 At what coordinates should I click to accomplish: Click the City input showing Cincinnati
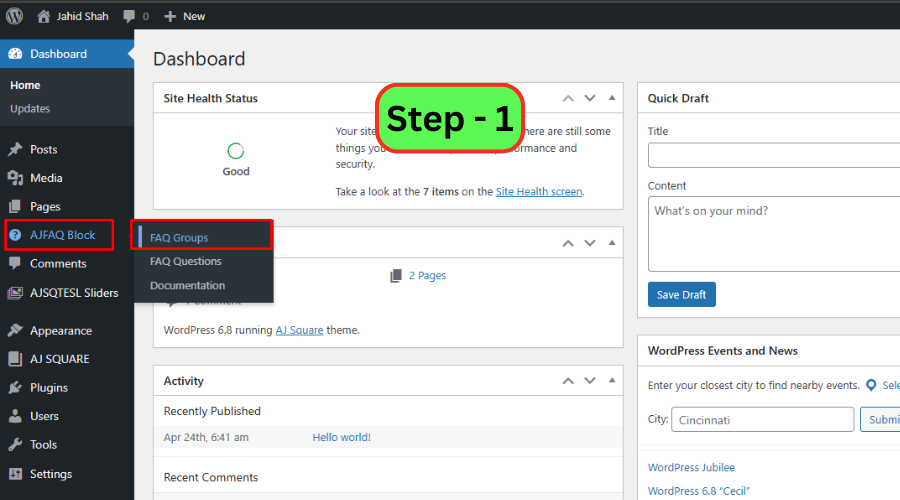point(762,420)
